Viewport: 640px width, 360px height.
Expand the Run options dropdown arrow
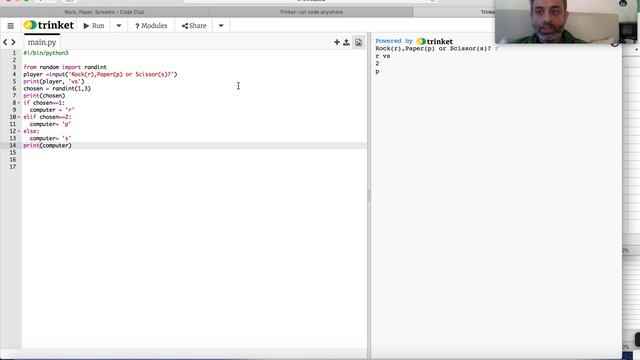click(119, 26)
